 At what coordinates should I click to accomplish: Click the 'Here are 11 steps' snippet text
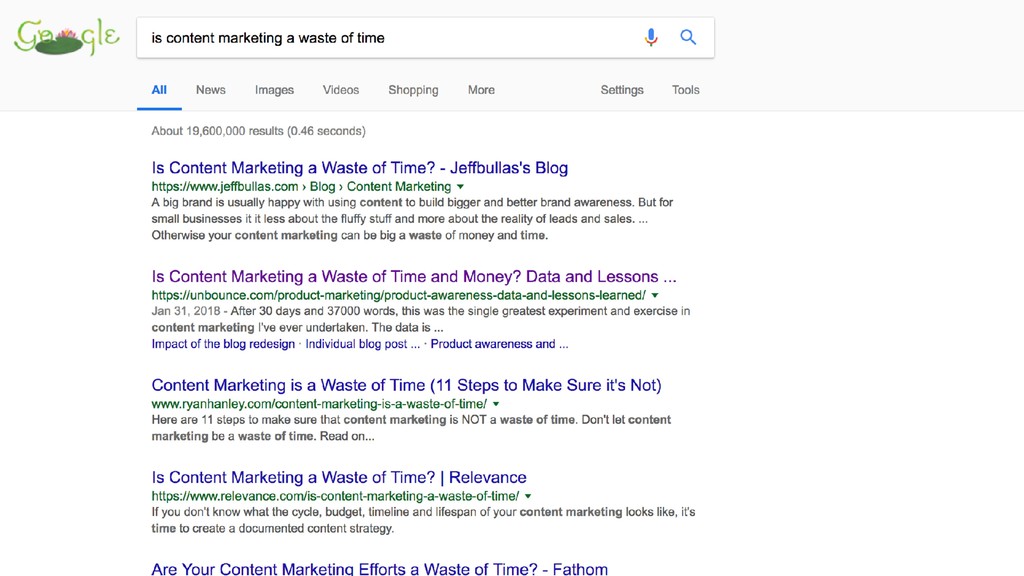point(411,428)
